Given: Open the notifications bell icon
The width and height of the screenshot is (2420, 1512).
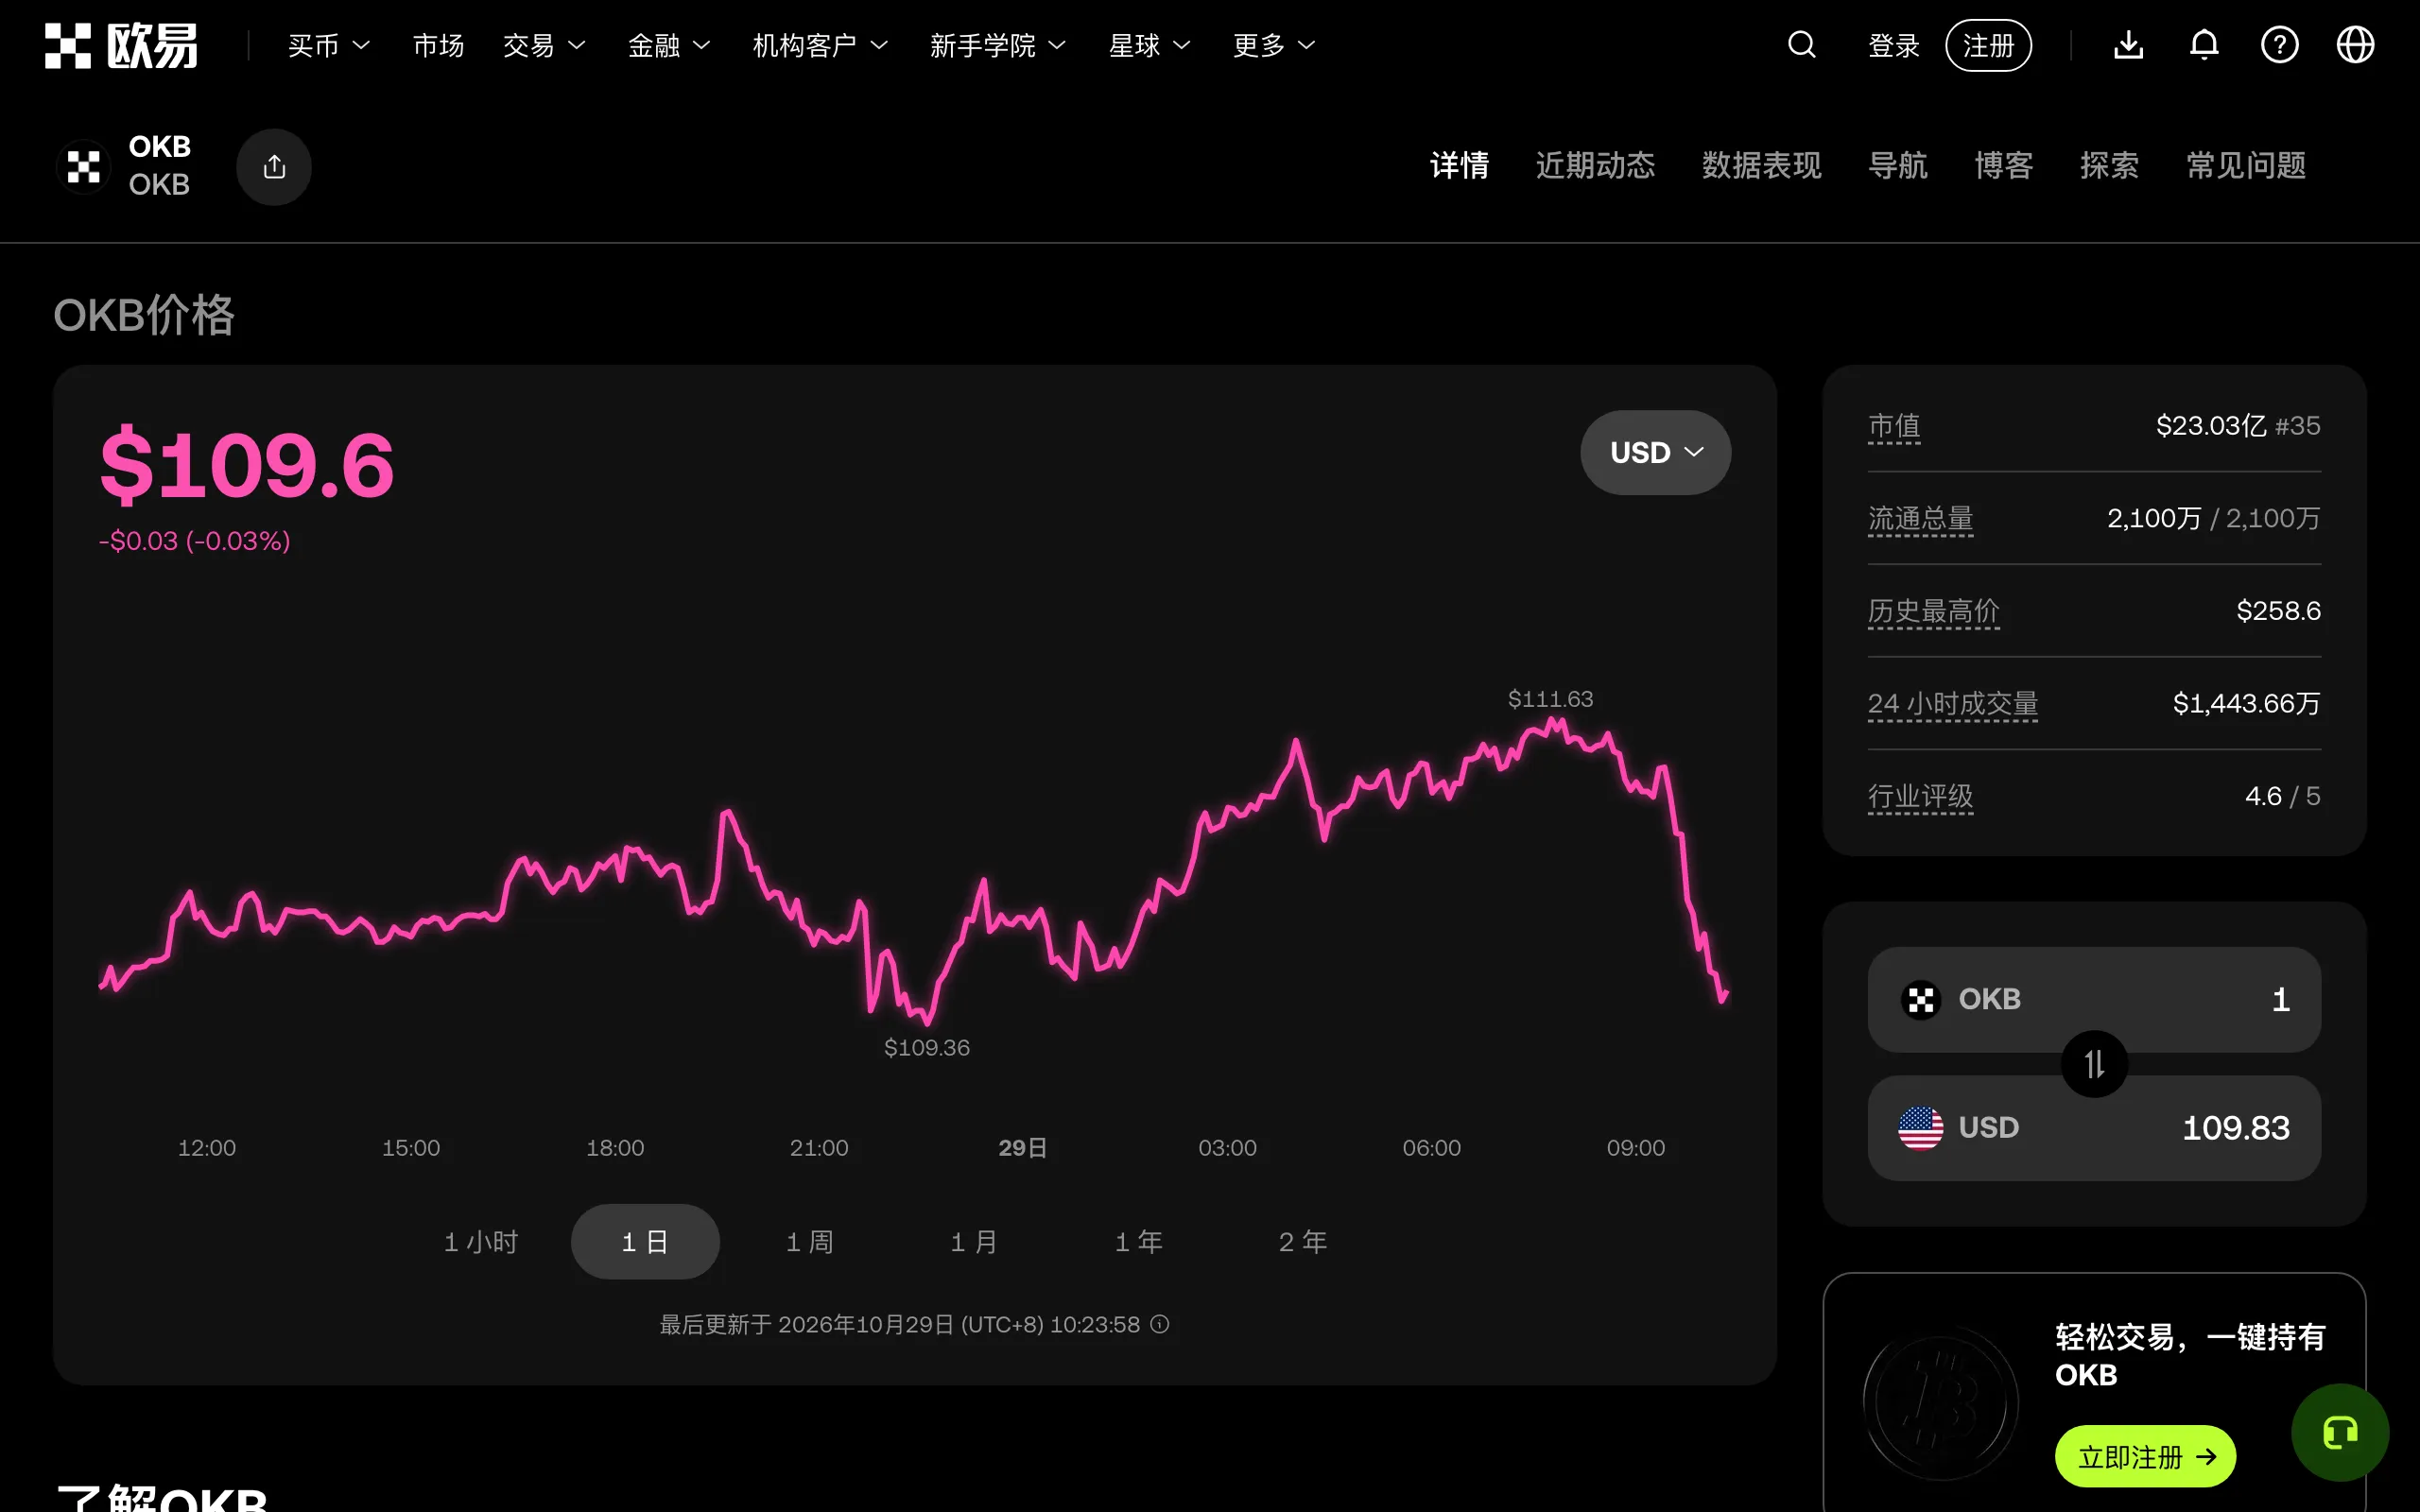Looking at the screenshot, I should (x=2204, y=45).
